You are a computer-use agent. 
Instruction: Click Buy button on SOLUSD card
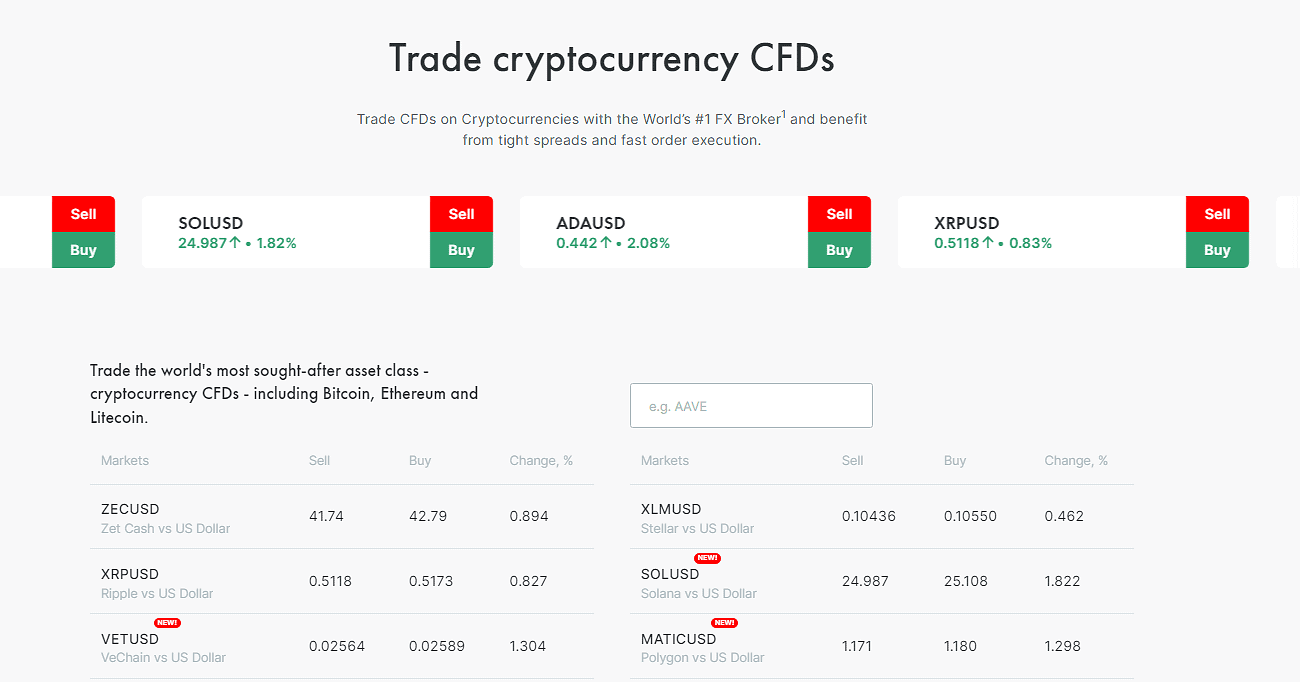[461, 250]
